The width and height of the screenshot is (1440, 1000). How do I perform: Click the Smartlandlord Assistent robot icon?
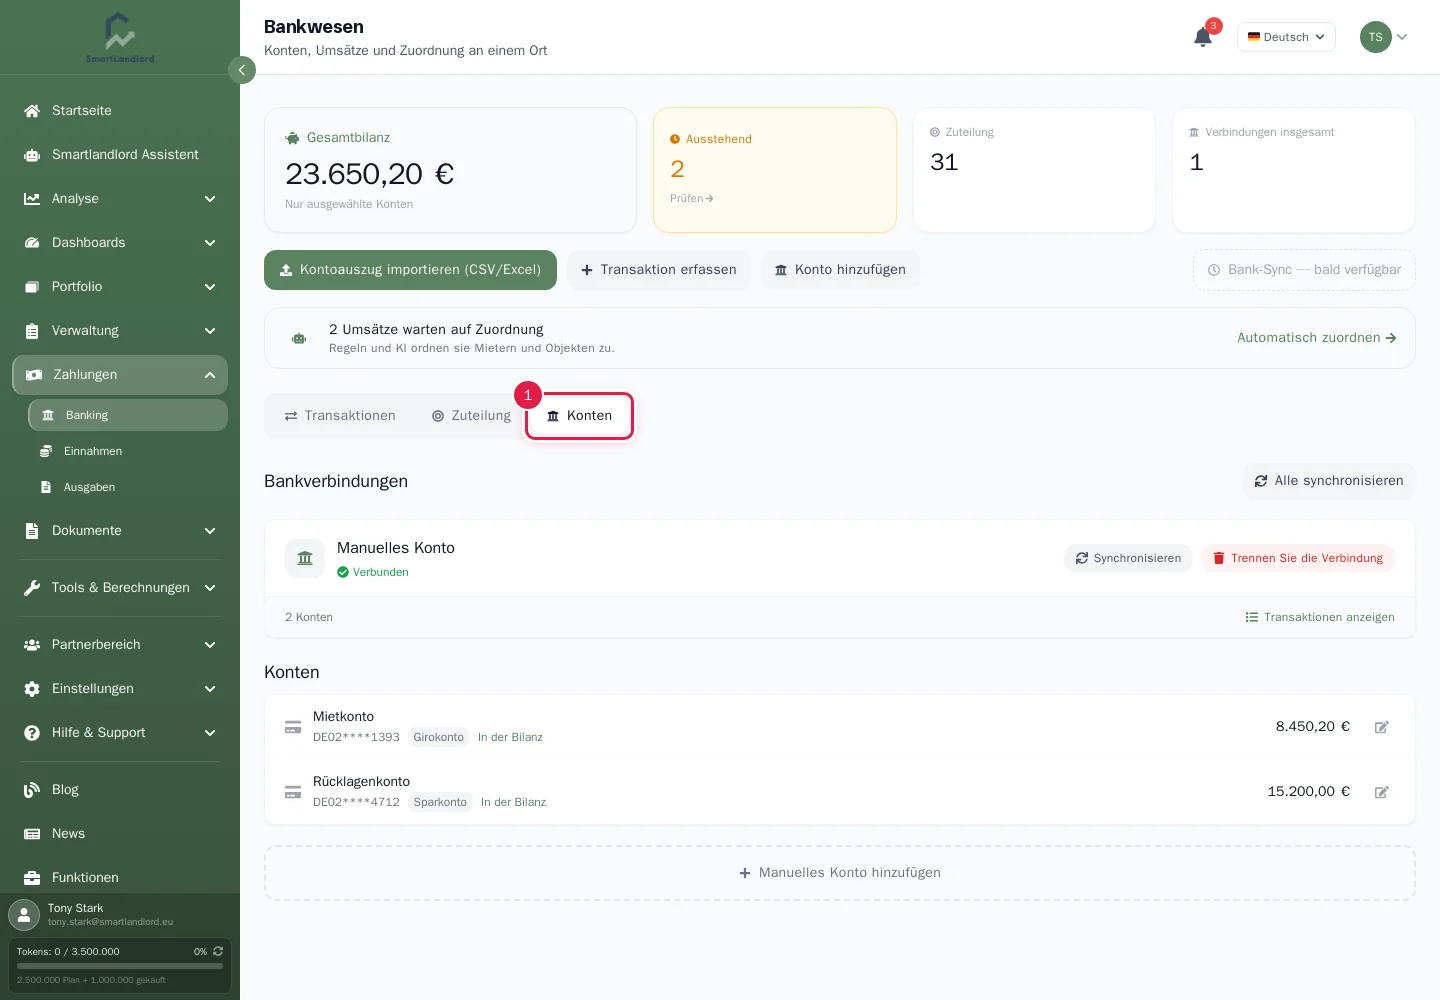[x=32, y=155]
